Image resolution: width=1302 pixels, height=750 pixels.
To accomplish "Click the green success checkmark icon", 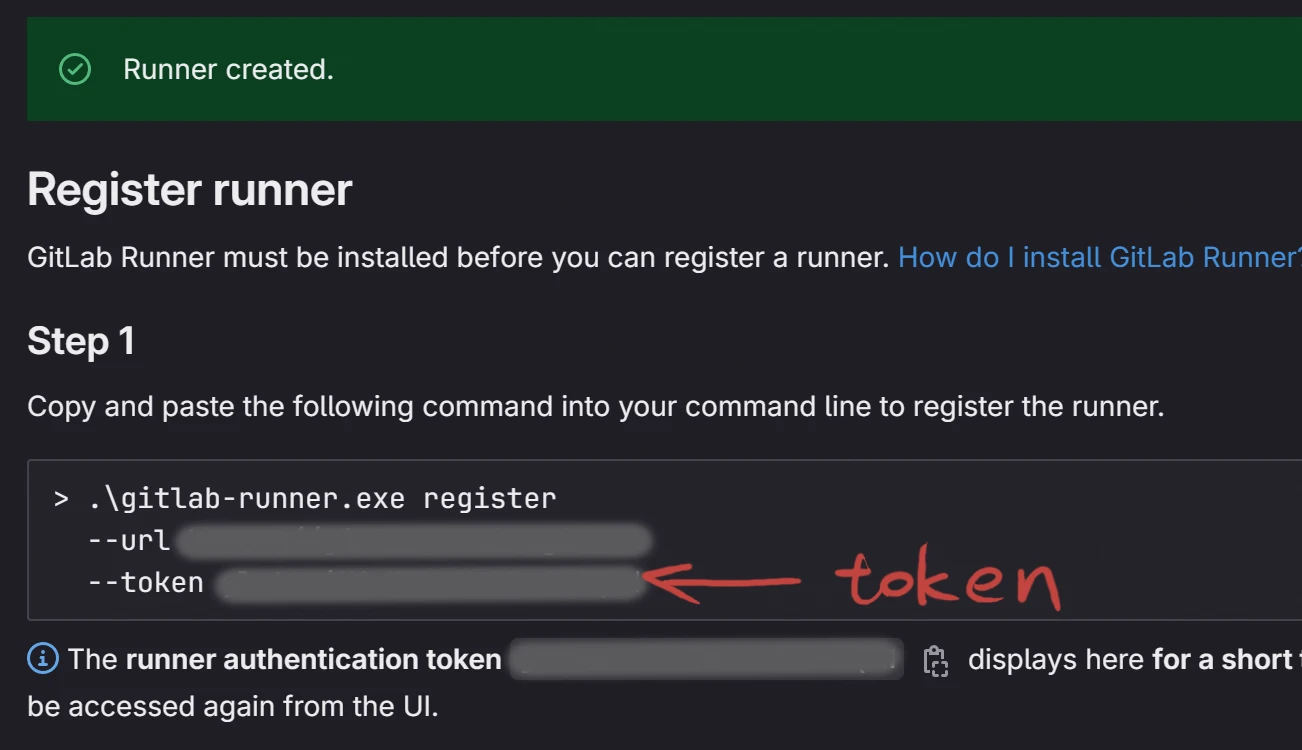I will coord(75,69).
